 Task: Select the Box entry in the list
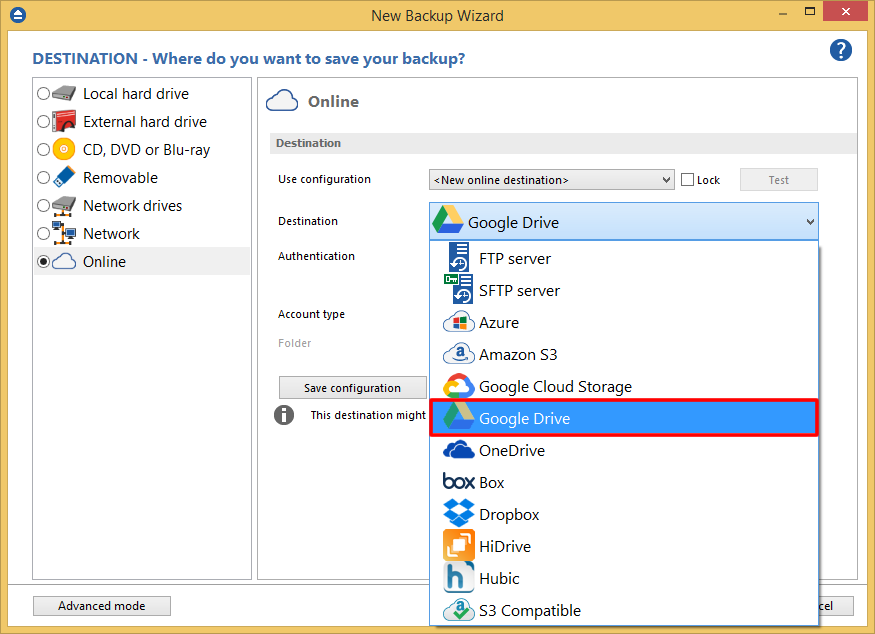(491, 483)
